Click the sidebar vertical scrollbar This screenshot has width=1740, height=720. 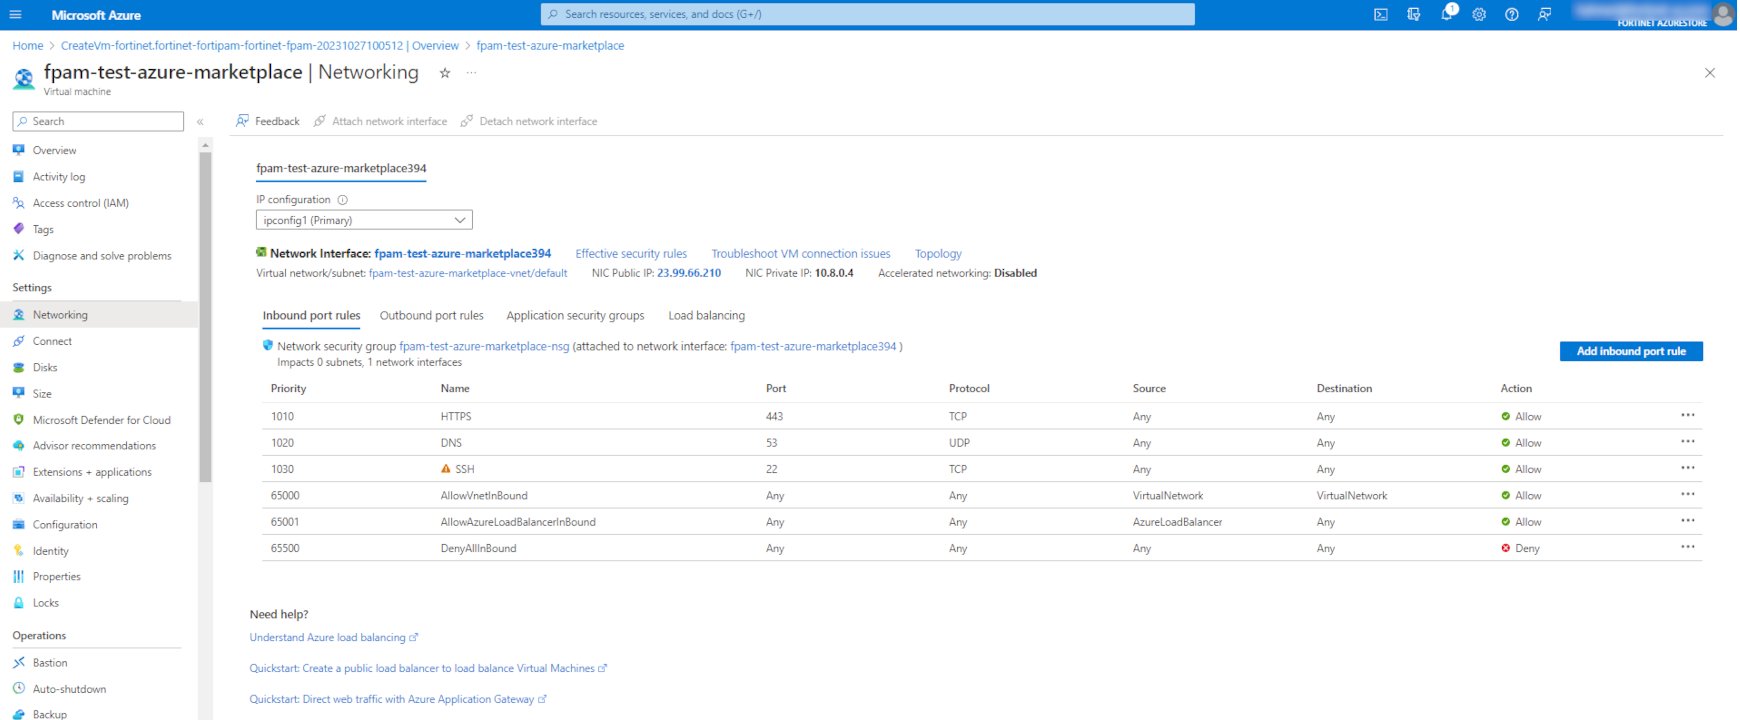[206, 316]
